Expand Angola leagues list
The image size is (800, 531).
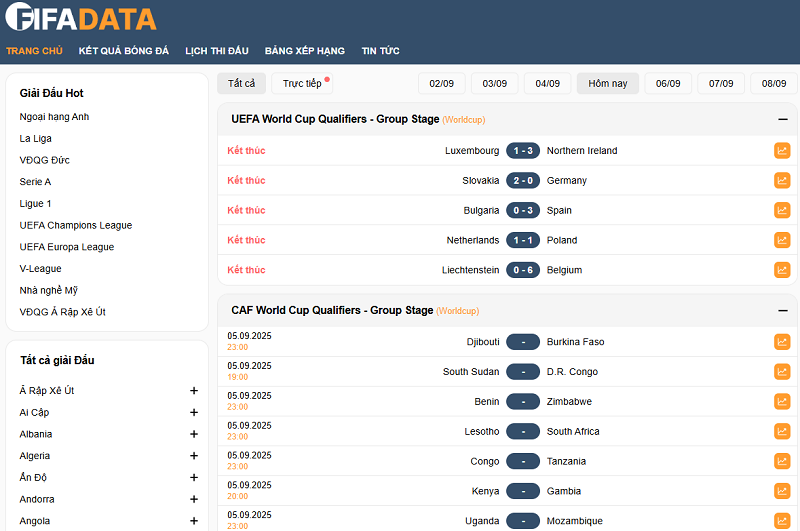click(194, 521)
